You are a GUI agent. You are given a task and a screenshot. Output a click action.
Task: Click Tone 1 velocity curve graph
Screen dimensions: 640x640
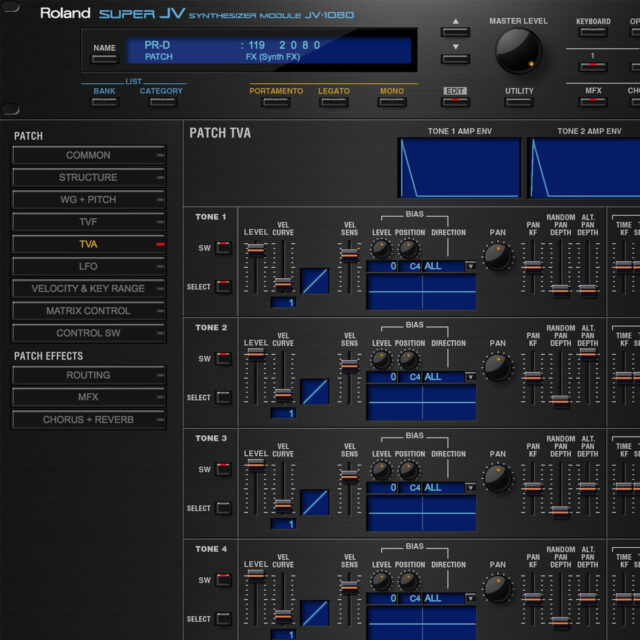pos(315,281)
